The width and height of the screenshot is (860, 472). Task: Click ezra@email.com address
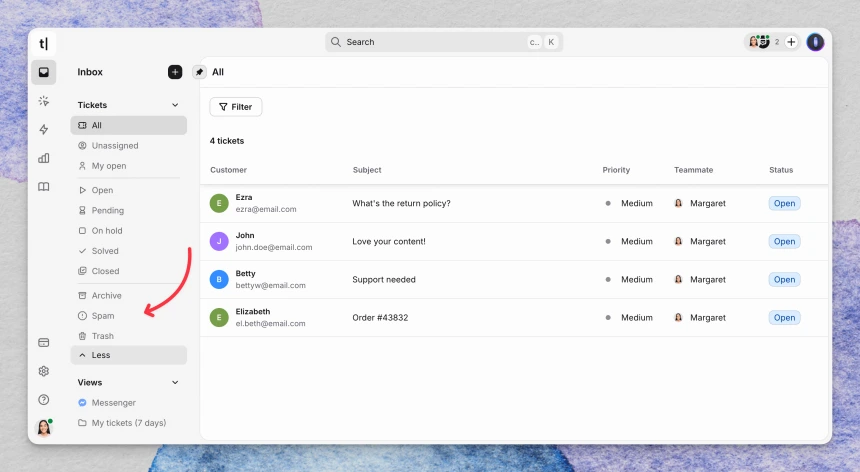pyautogui.click(x=266, y=209)
